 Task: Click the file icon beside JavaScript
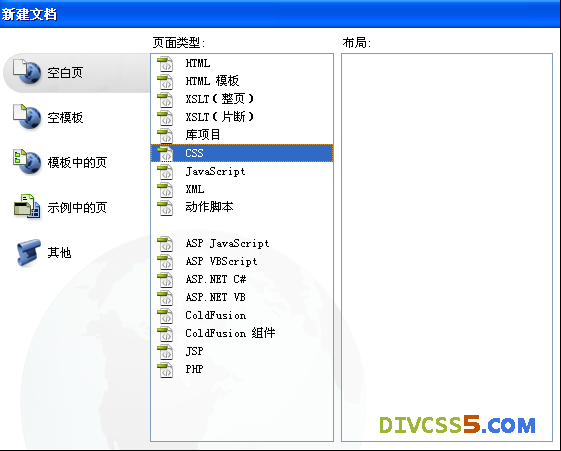pos(165,172)
